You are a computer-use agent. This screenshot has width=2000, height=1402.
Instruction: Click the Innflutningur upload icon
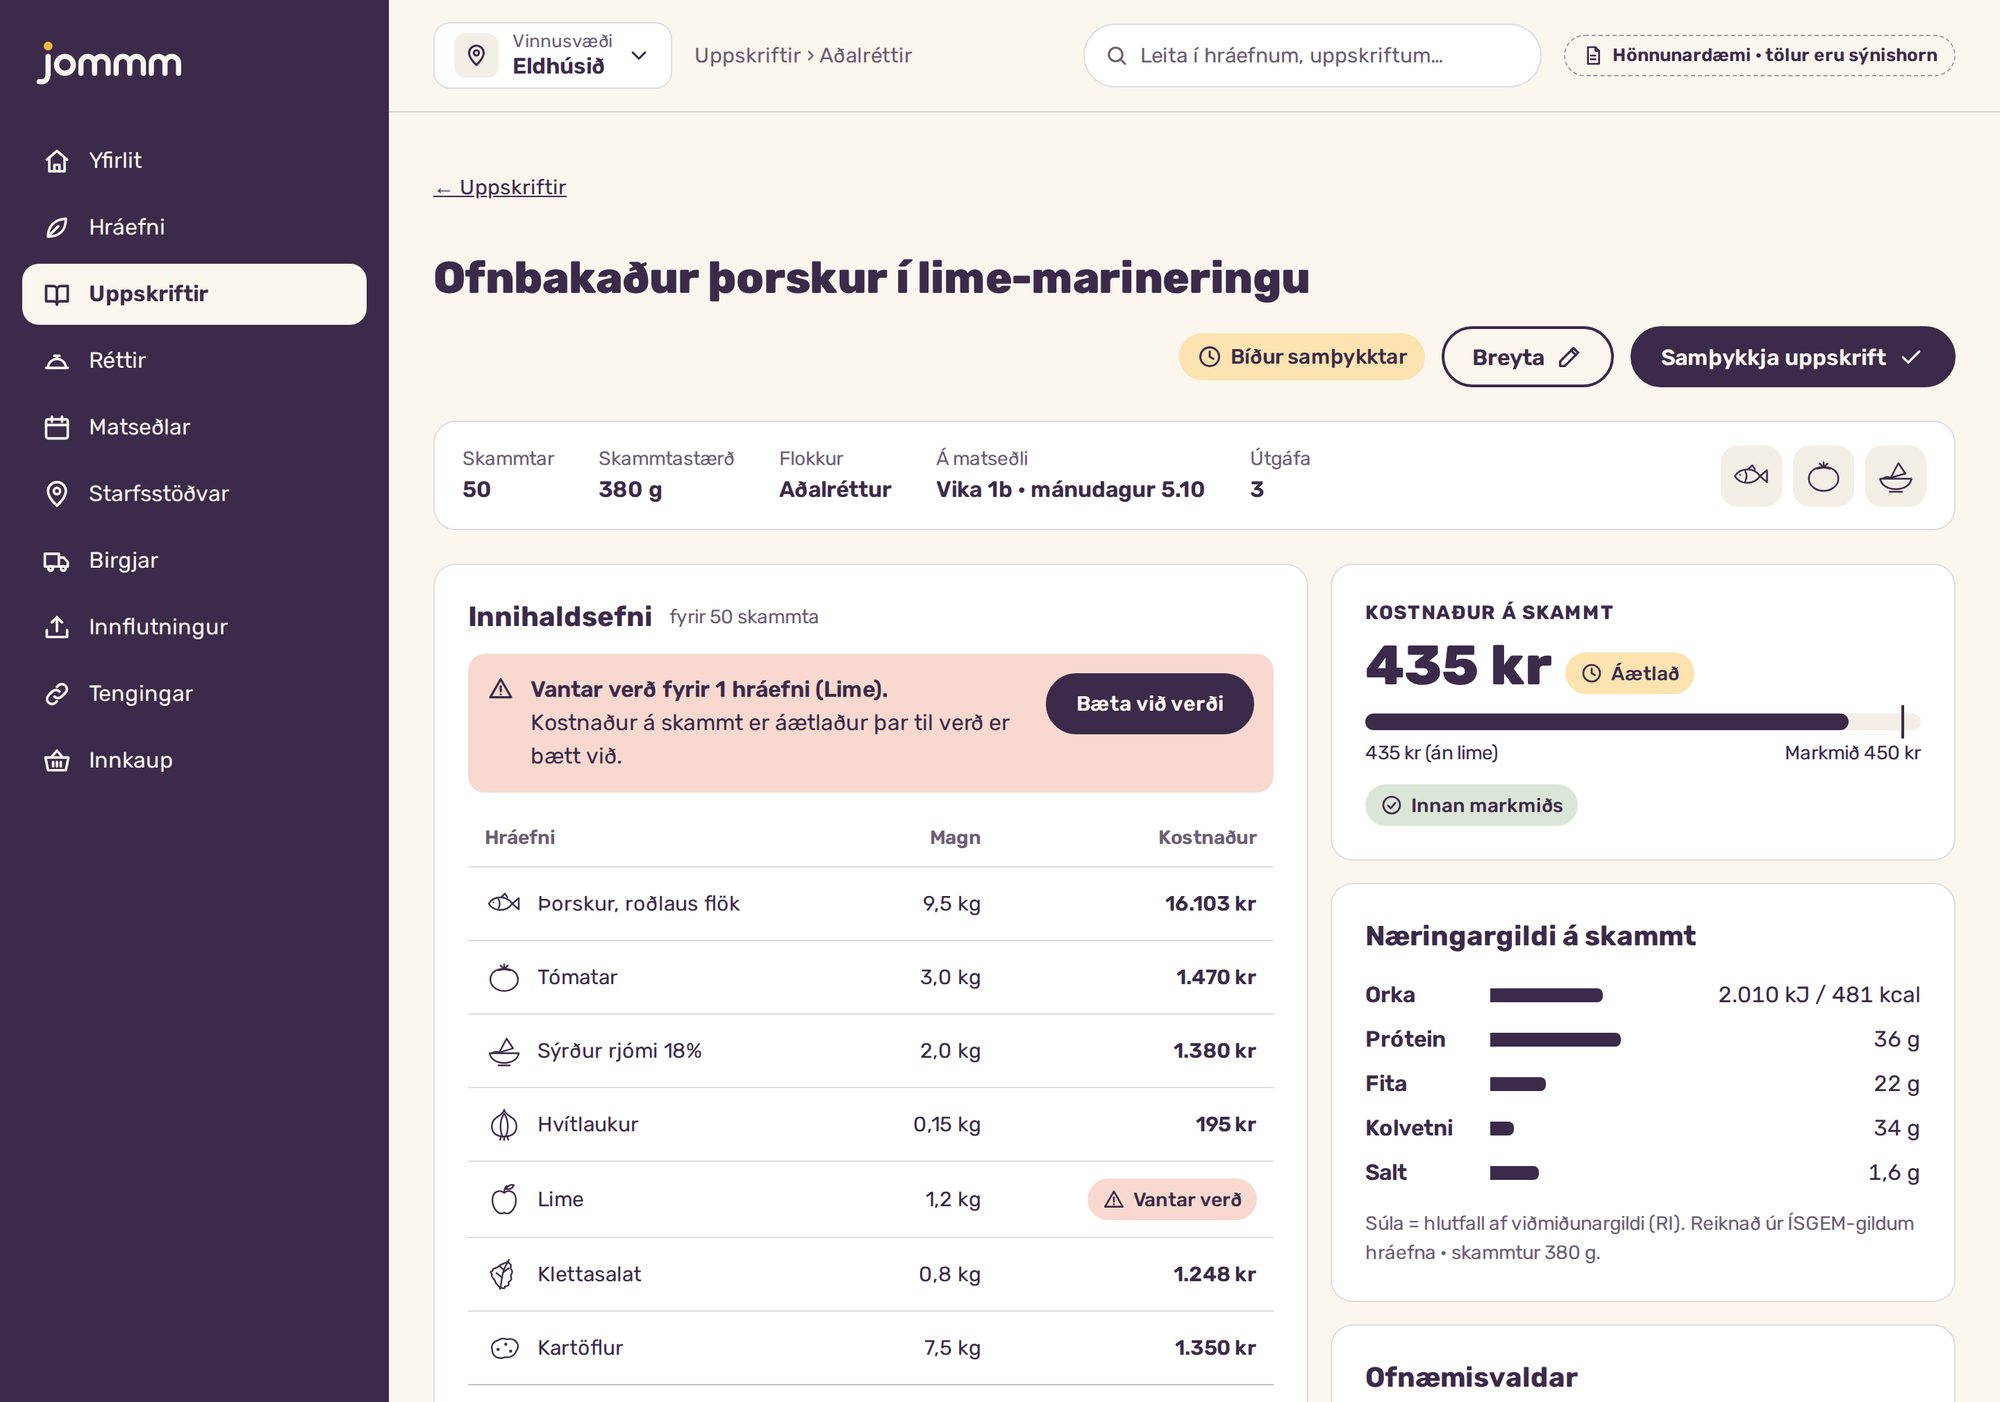[57, 627]
